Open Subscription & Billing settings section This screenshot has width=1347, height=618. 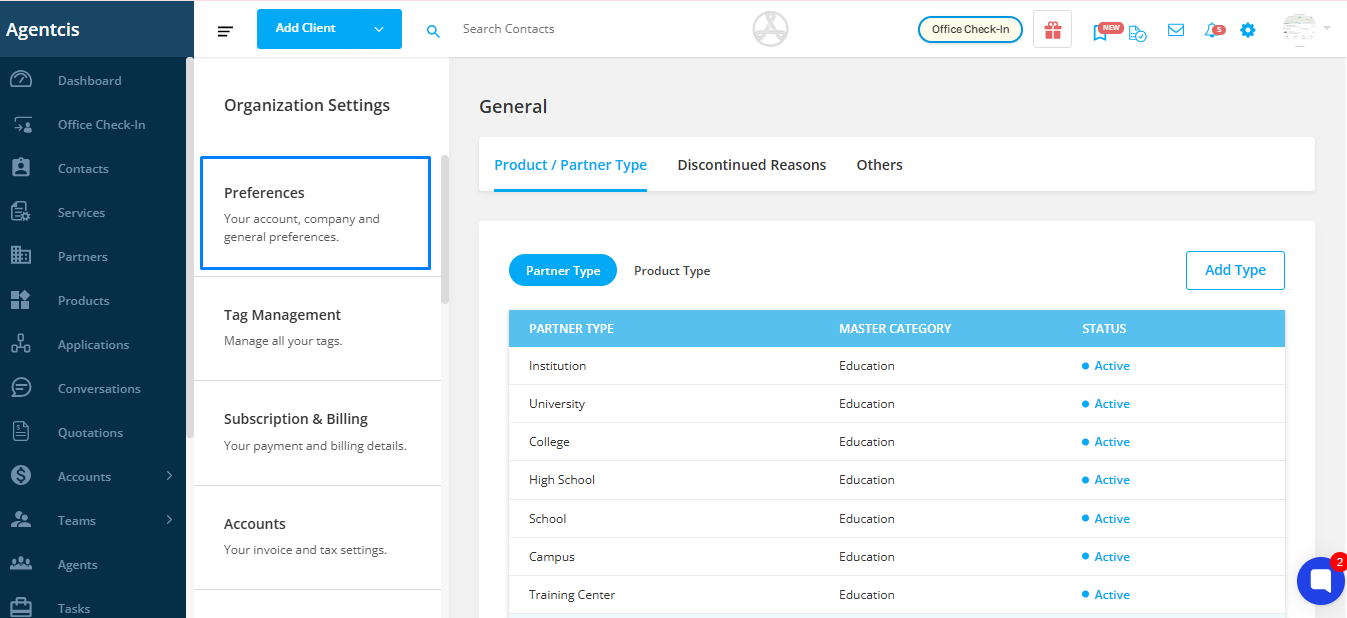pos(317,433)
